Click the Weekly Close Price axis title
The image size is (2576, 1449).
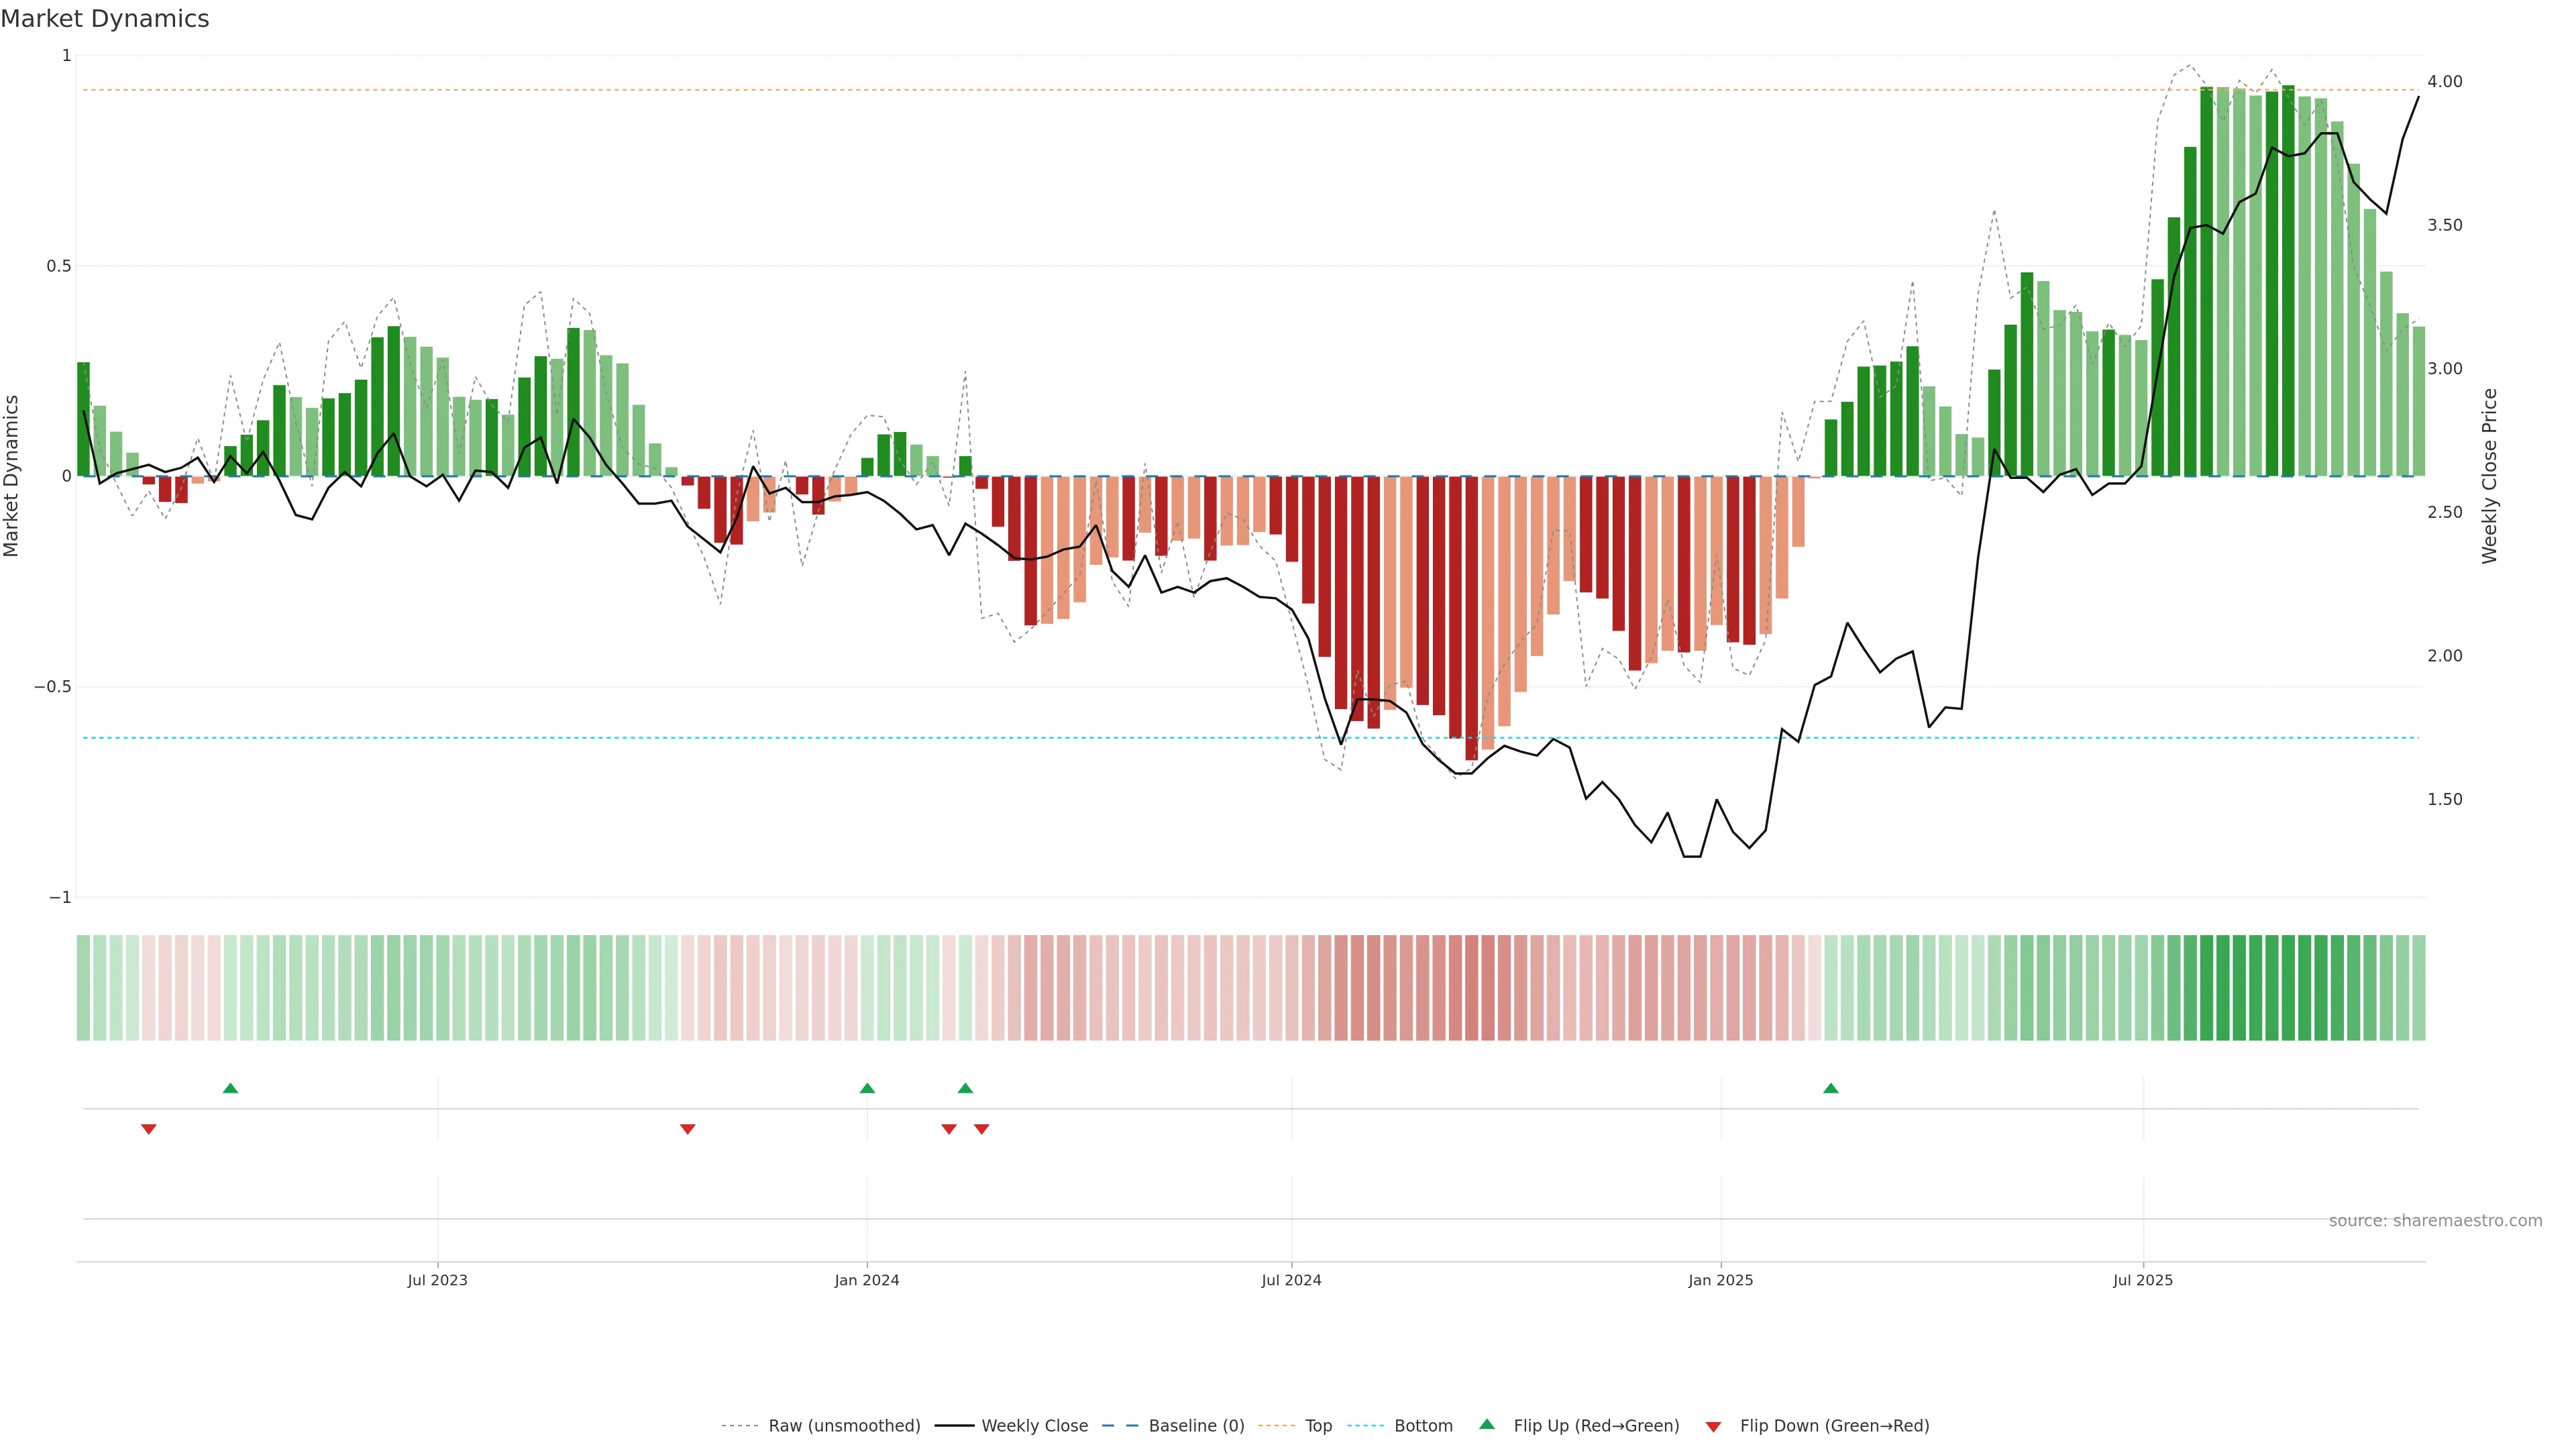[x=2489, y=476]
